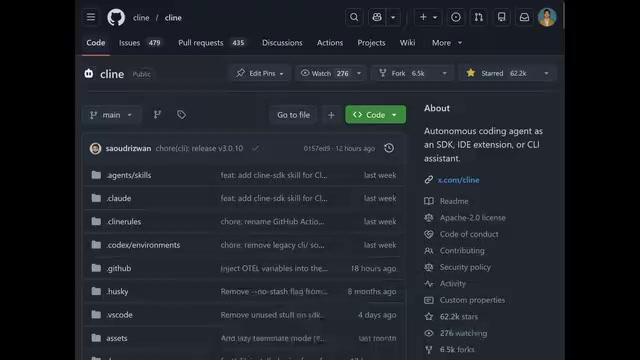
Task: Open the create new plus menu
Action: [x=427, y=17]
